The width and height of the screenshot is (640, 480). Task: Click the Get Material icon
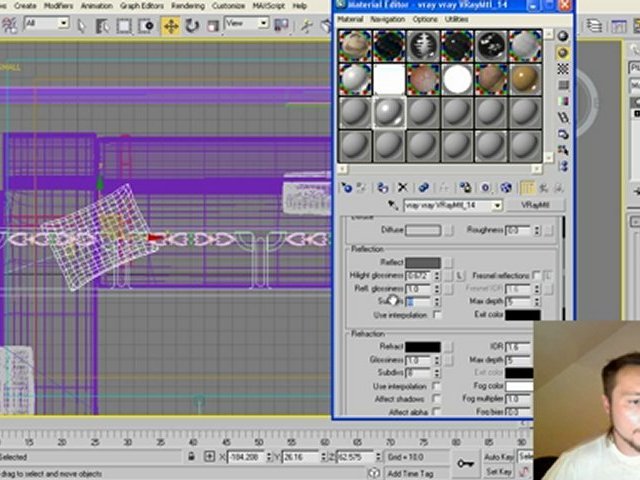pyautogui.click(x=347, y=187)
